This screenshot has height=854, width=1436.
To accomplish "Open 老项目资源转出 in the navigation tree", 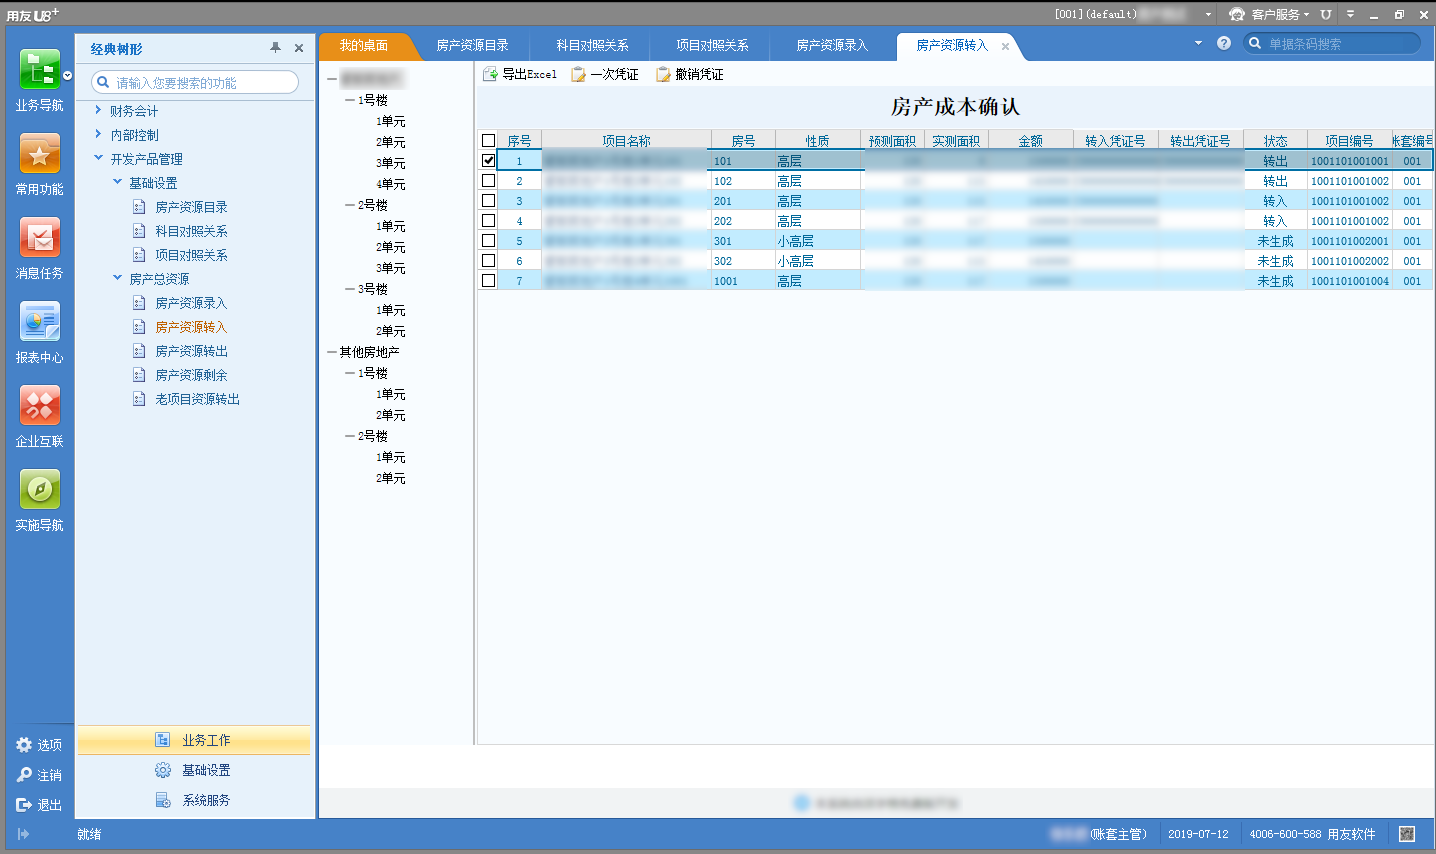I will [198, 399].
